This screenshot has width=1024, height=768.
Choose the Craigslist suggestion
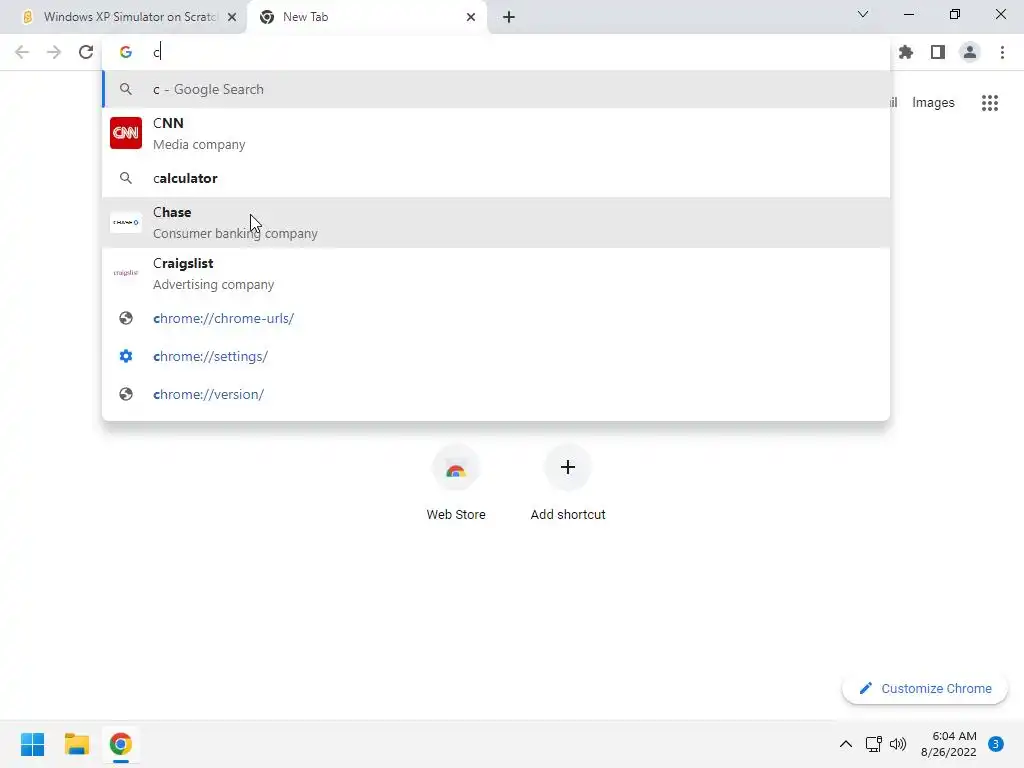click(x=496, y=273)
